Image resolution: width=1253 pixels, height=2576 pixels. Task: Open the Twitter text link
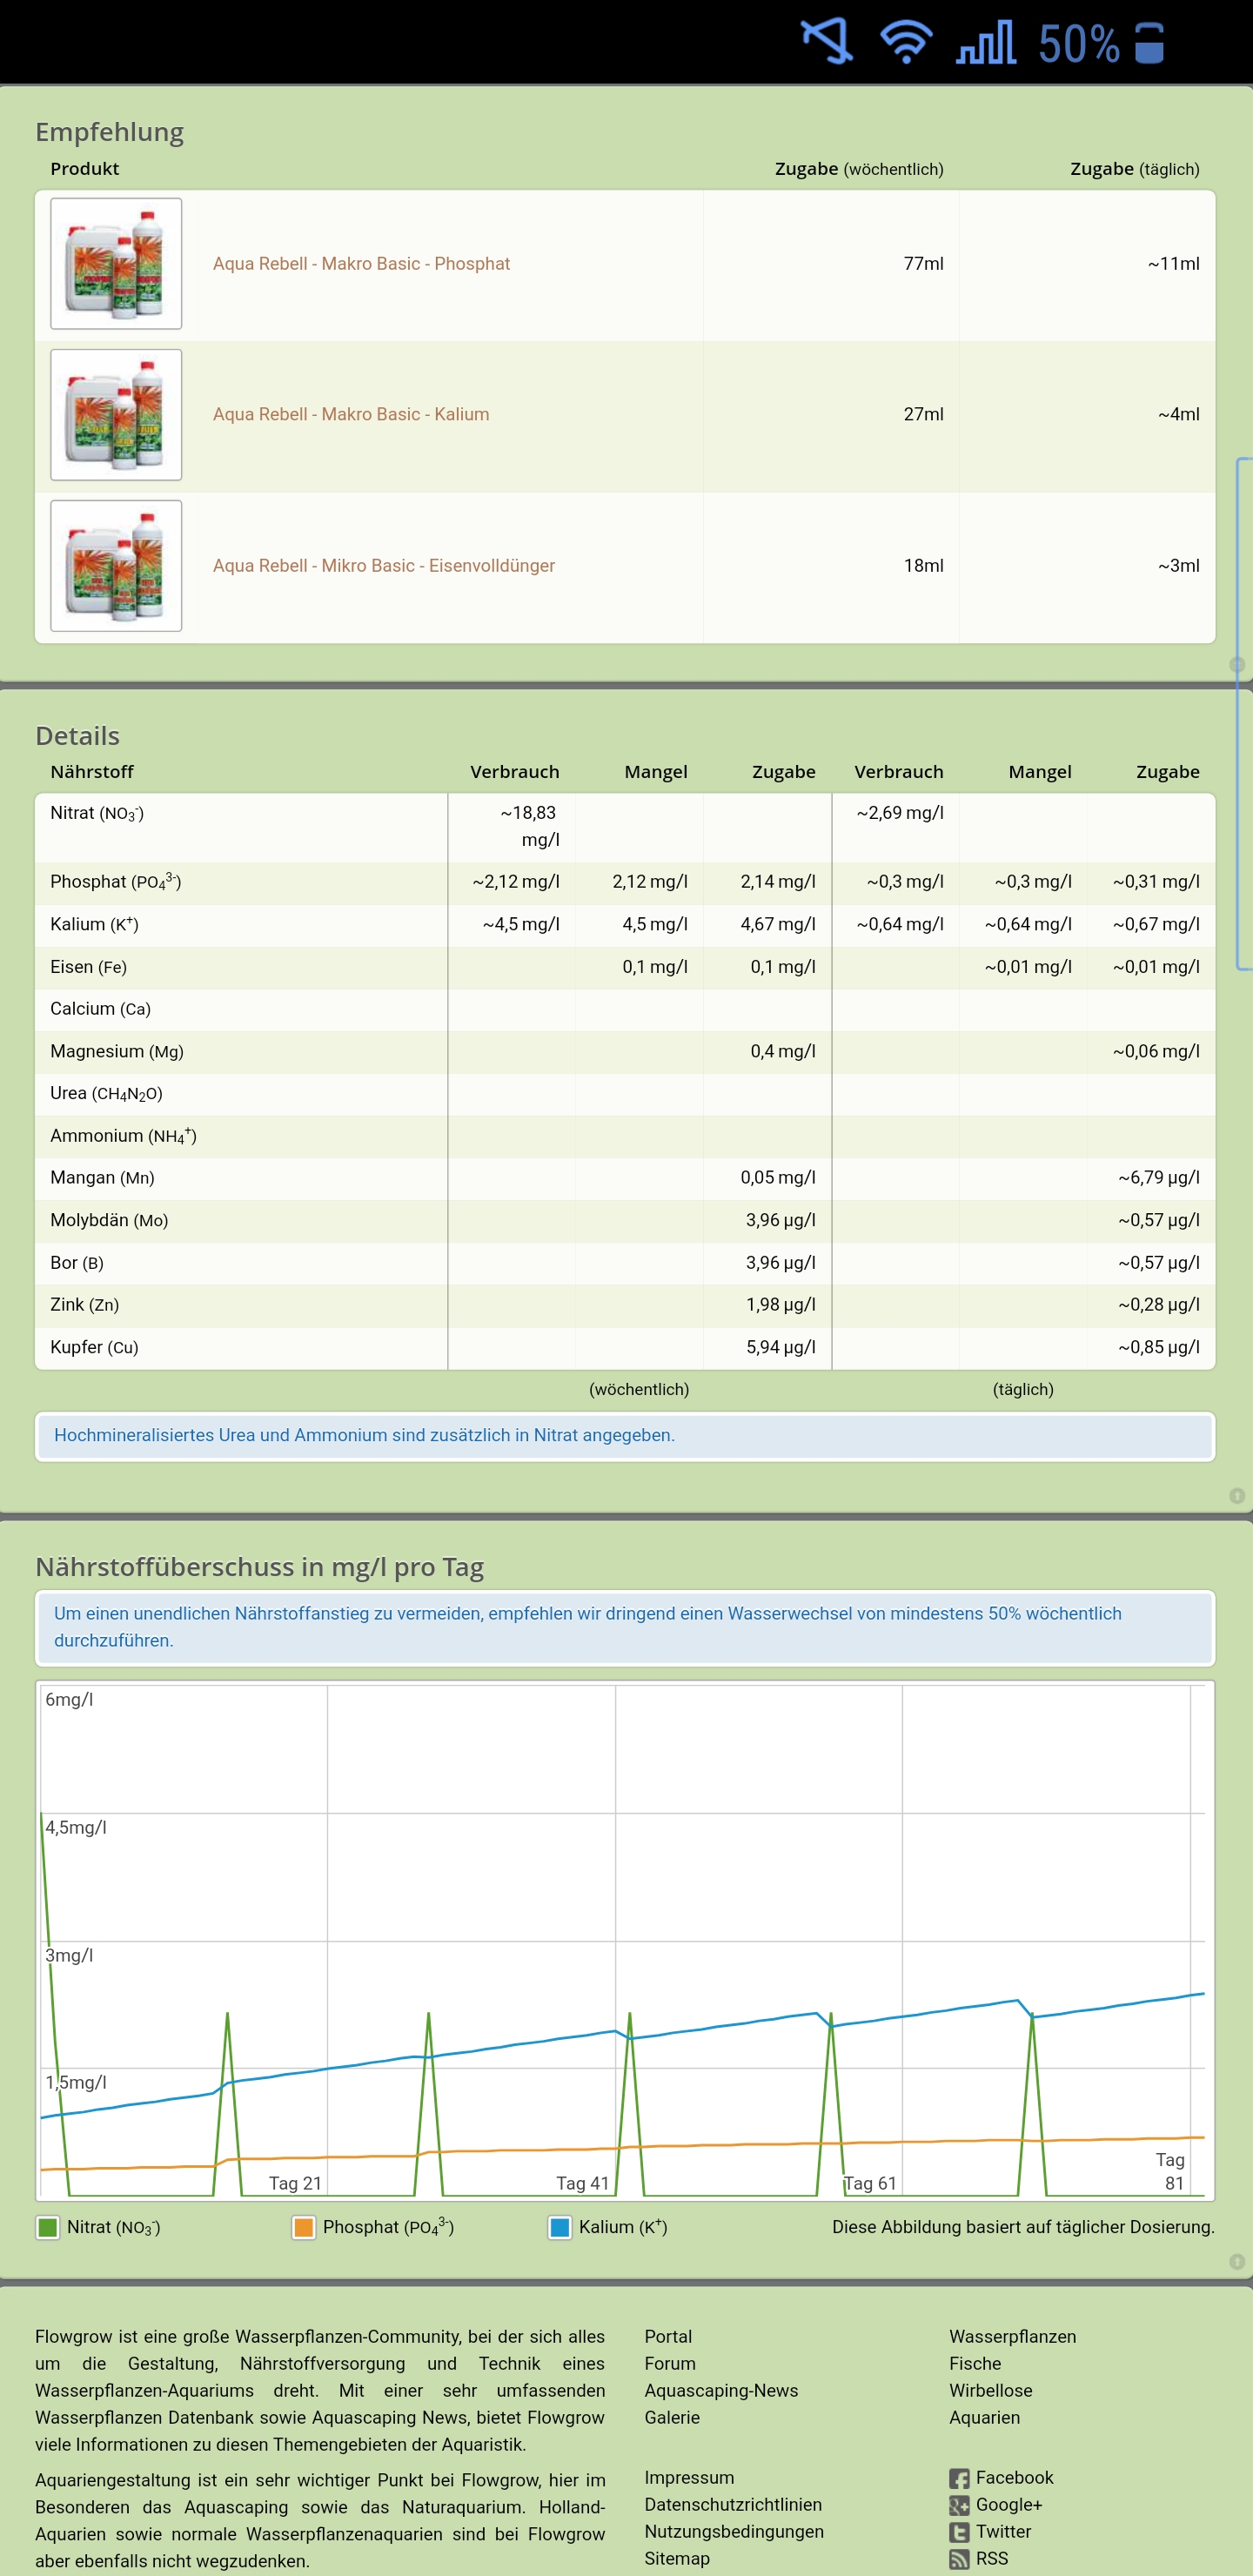[1003, 2531]
